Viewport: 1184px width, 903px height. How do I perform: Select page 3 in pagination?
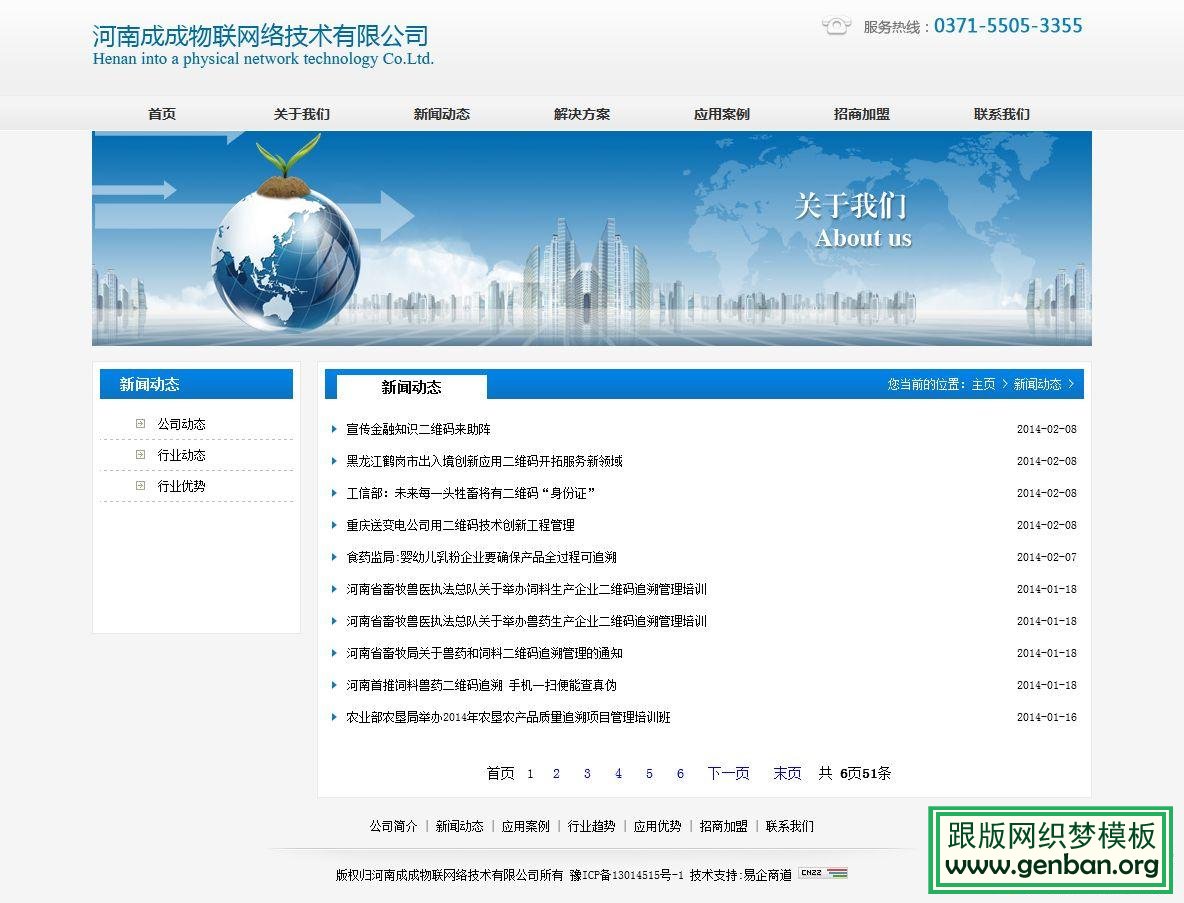pyautogui.click(x=587, y=773)
